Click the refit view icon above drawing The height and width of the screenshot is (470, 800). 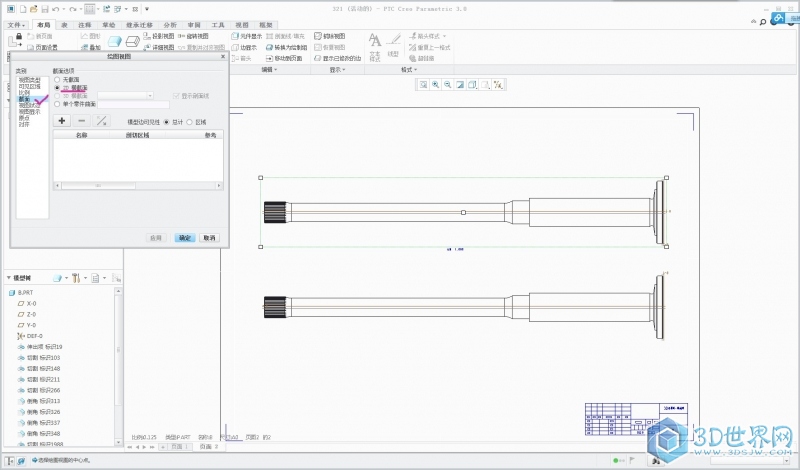pyautogui.click(x=423, y=85)
